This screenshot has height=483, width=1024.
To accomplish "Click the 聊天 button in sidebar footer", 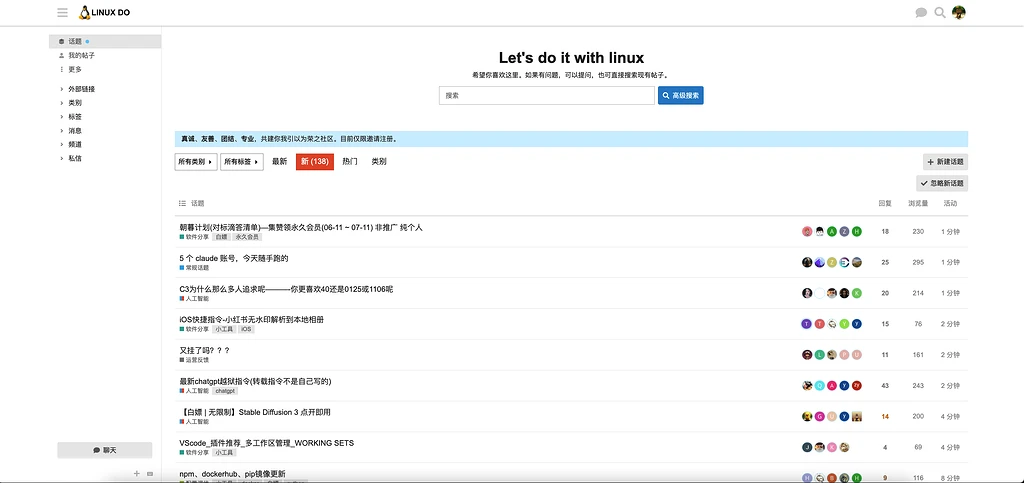I will [x=104, y=450].
